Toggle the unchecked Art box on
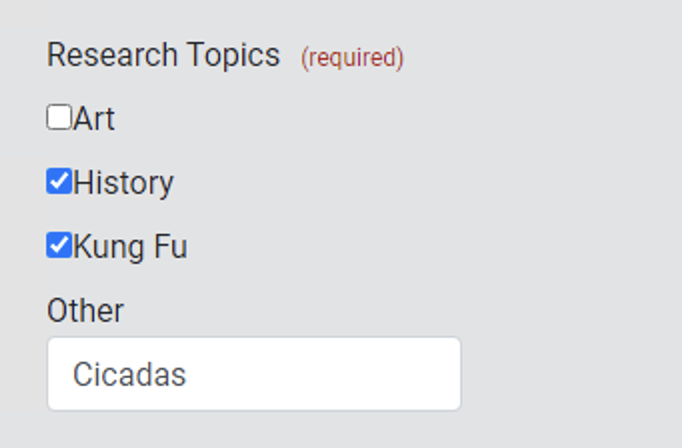This screenshot has width=682, height=448. click(x=59, y=118)
